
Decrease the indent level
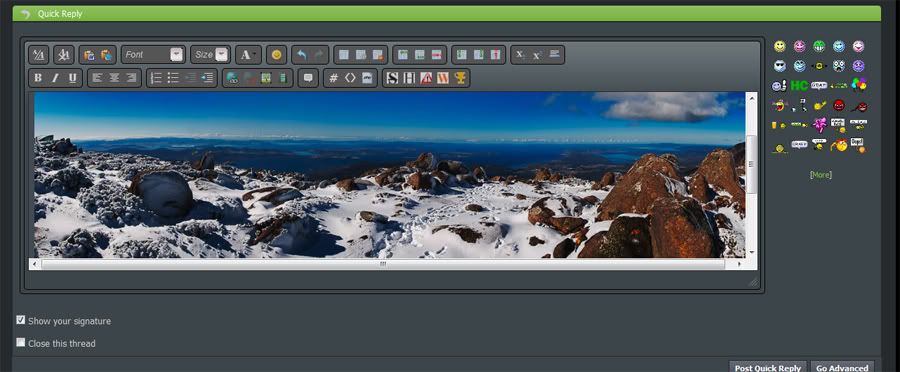(191, 78)
